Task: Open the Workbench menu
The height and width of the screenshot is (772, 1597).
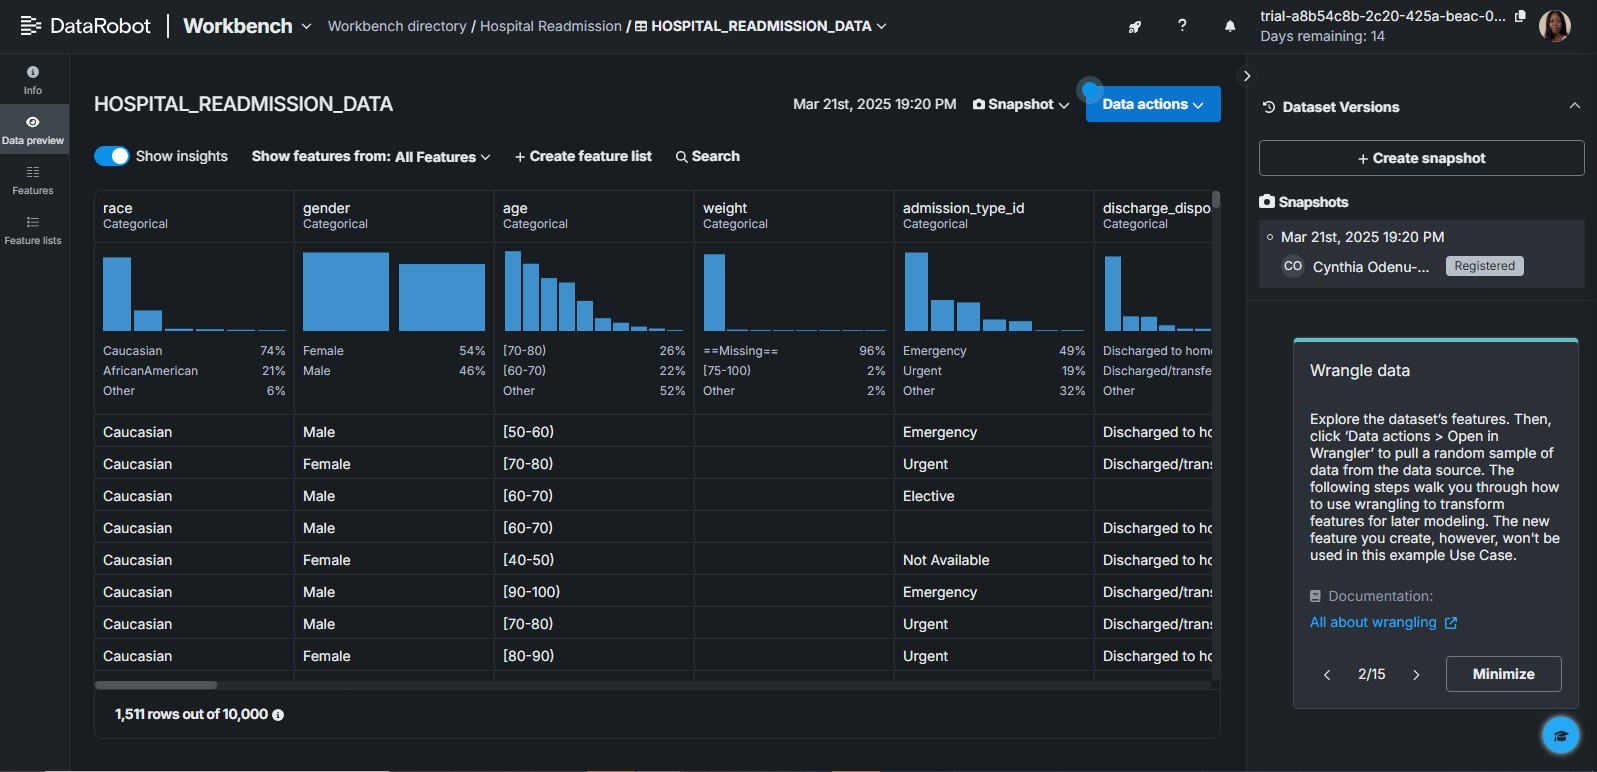Action: pos(247,26)
